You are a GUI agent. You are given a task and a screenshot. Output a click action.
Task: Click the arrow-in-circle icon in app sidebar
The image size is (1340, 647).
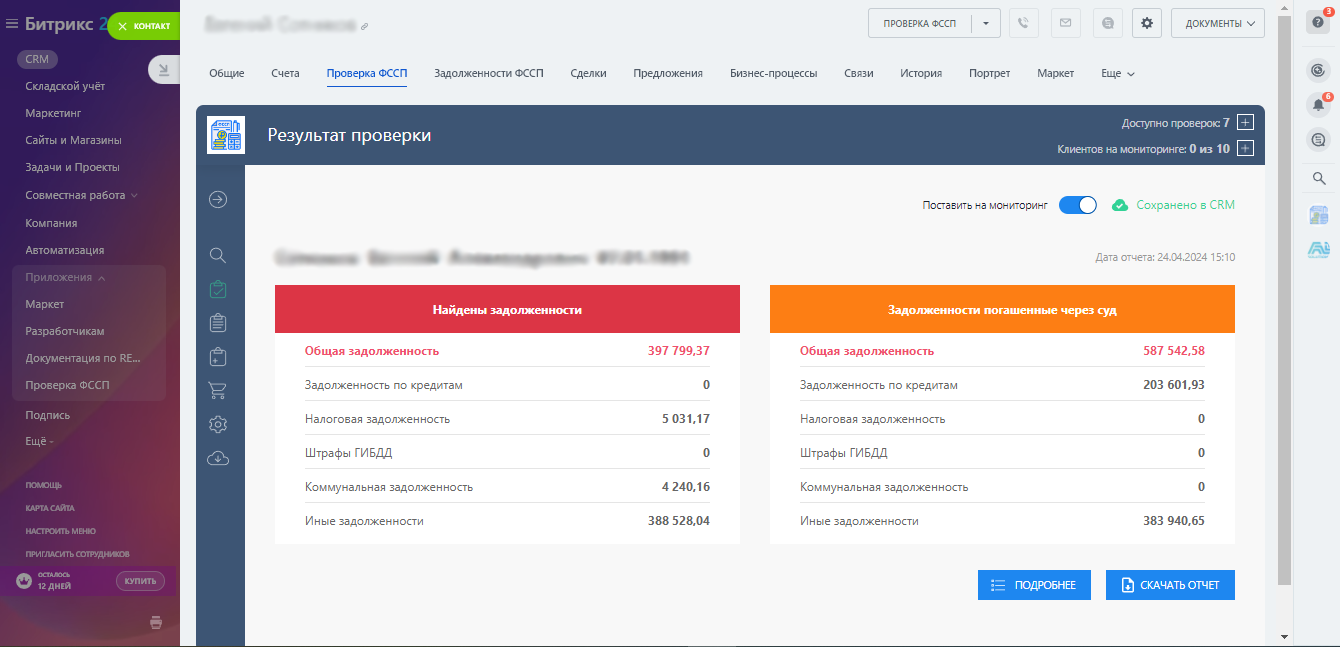[218, 199]
